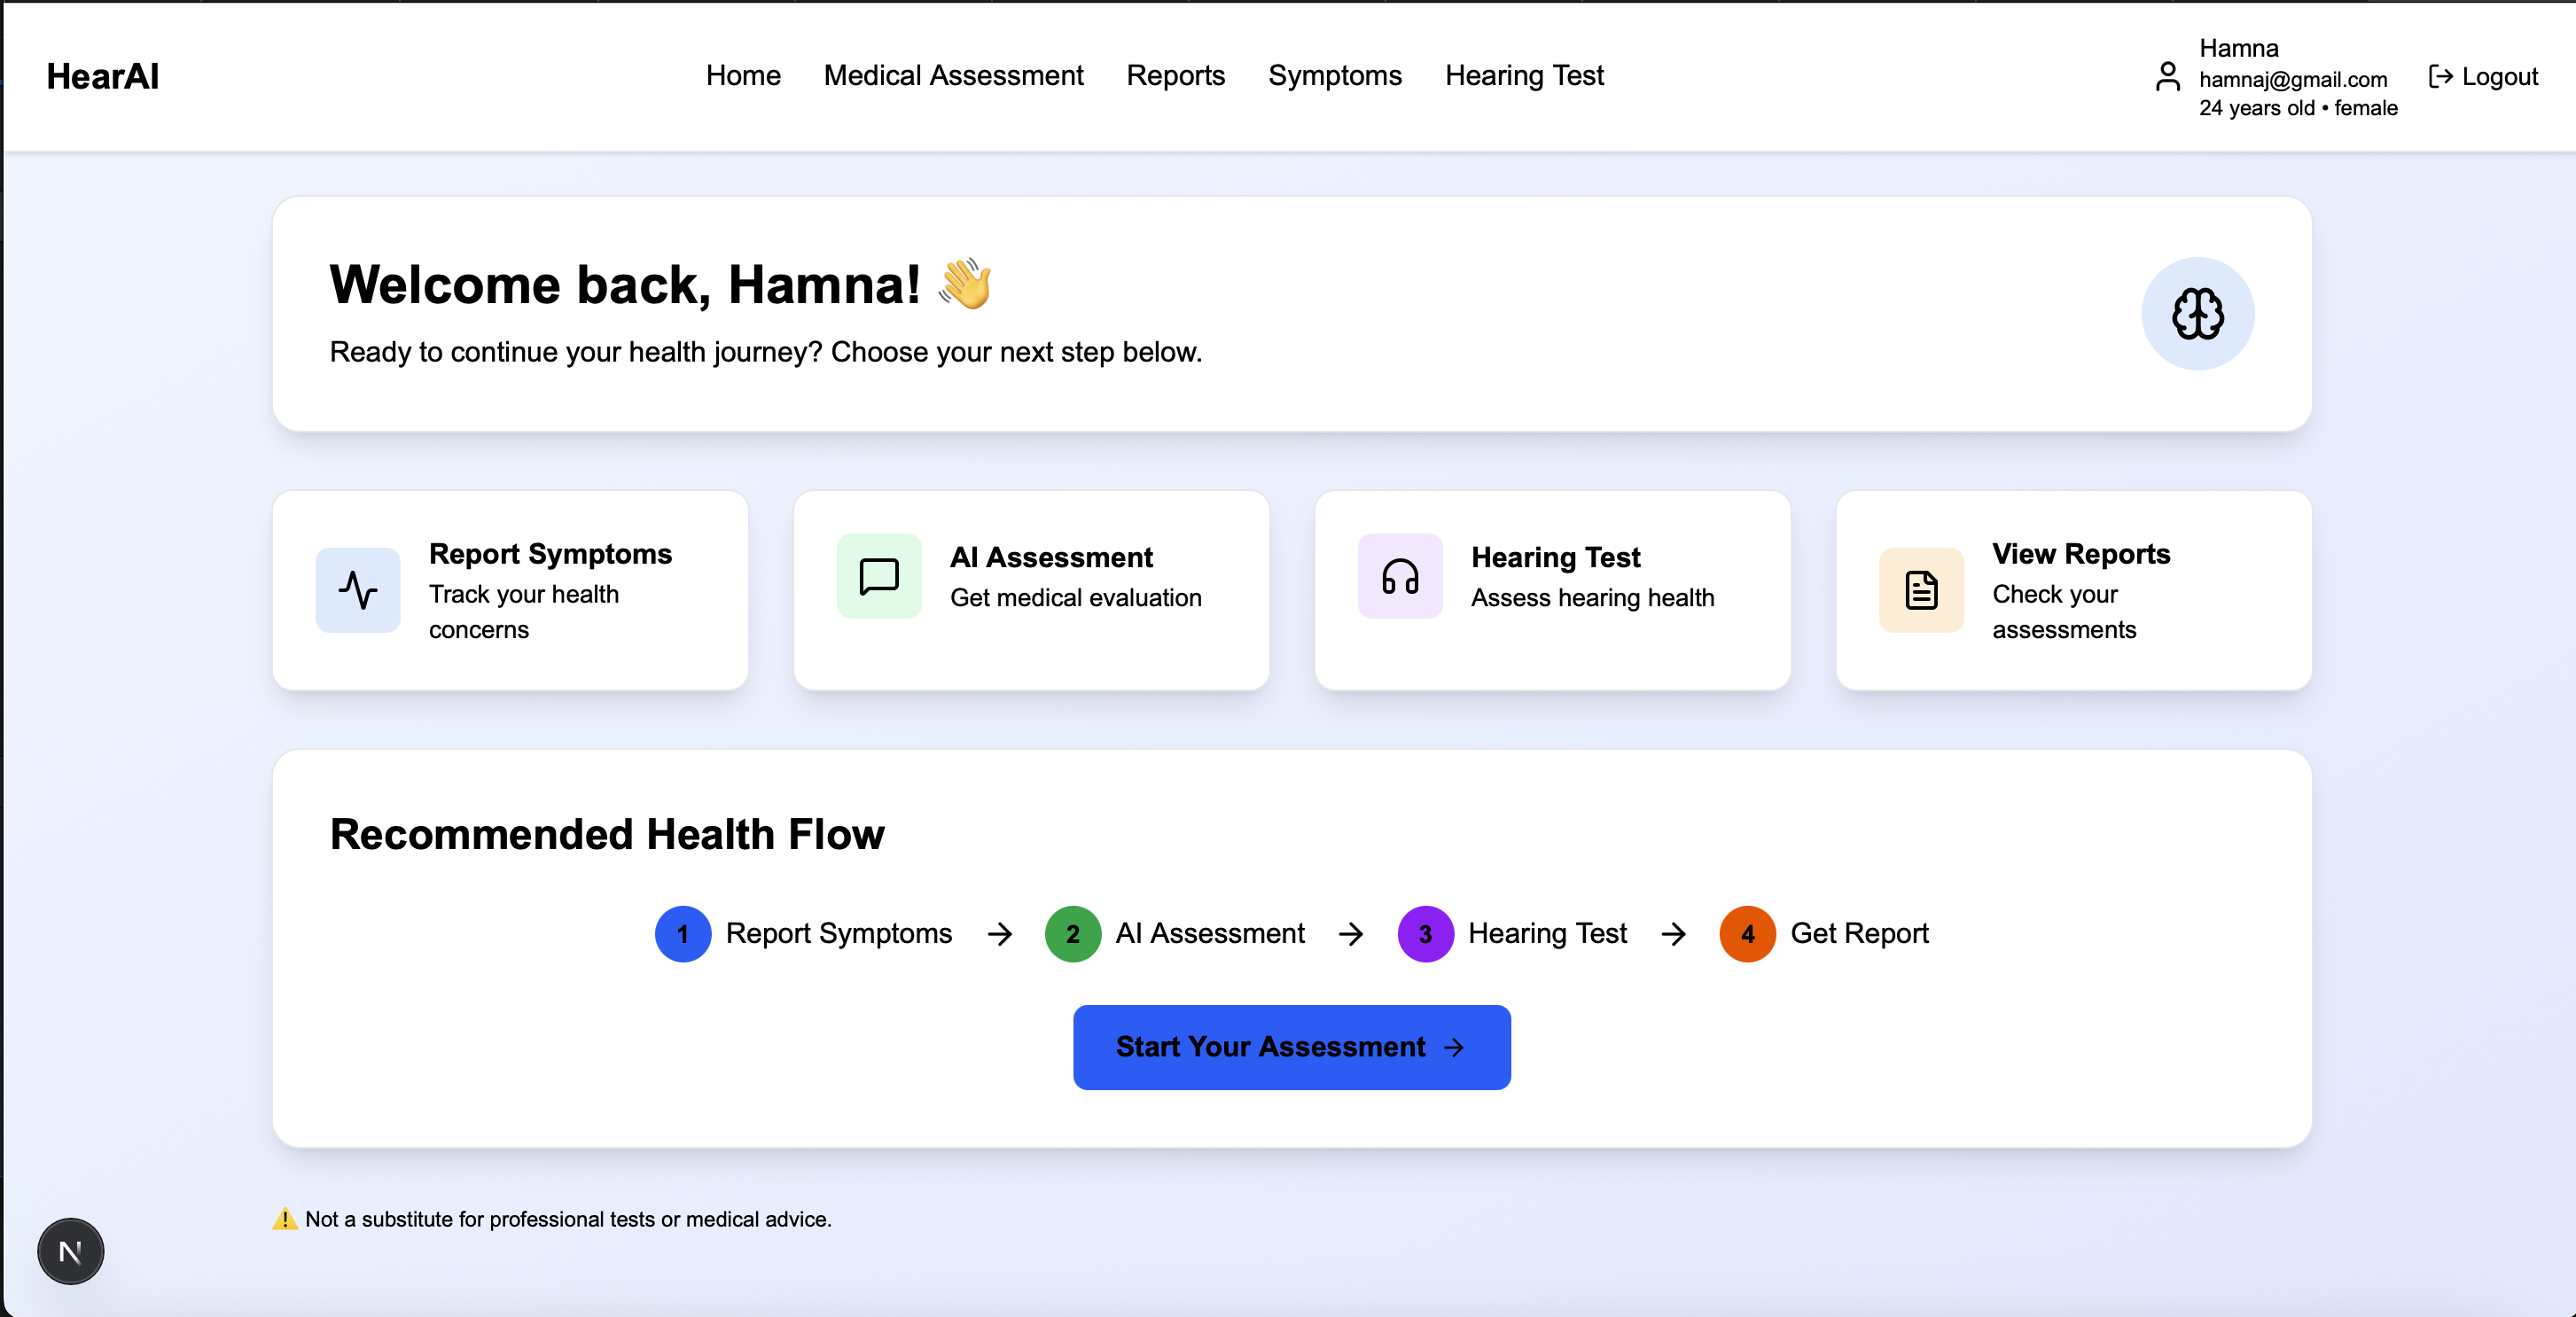Log out using the Logout button
This screenshot has width=2576, height=1317.
[x=2483, y=77]
